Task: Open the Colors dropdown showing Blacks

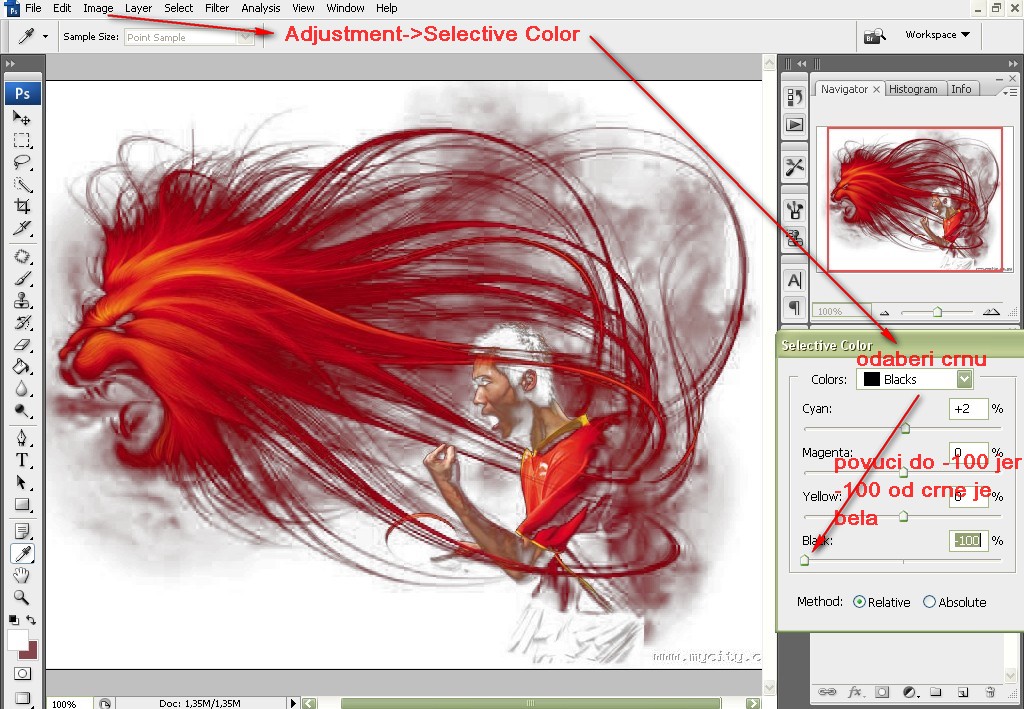Action: coord(914,379)
